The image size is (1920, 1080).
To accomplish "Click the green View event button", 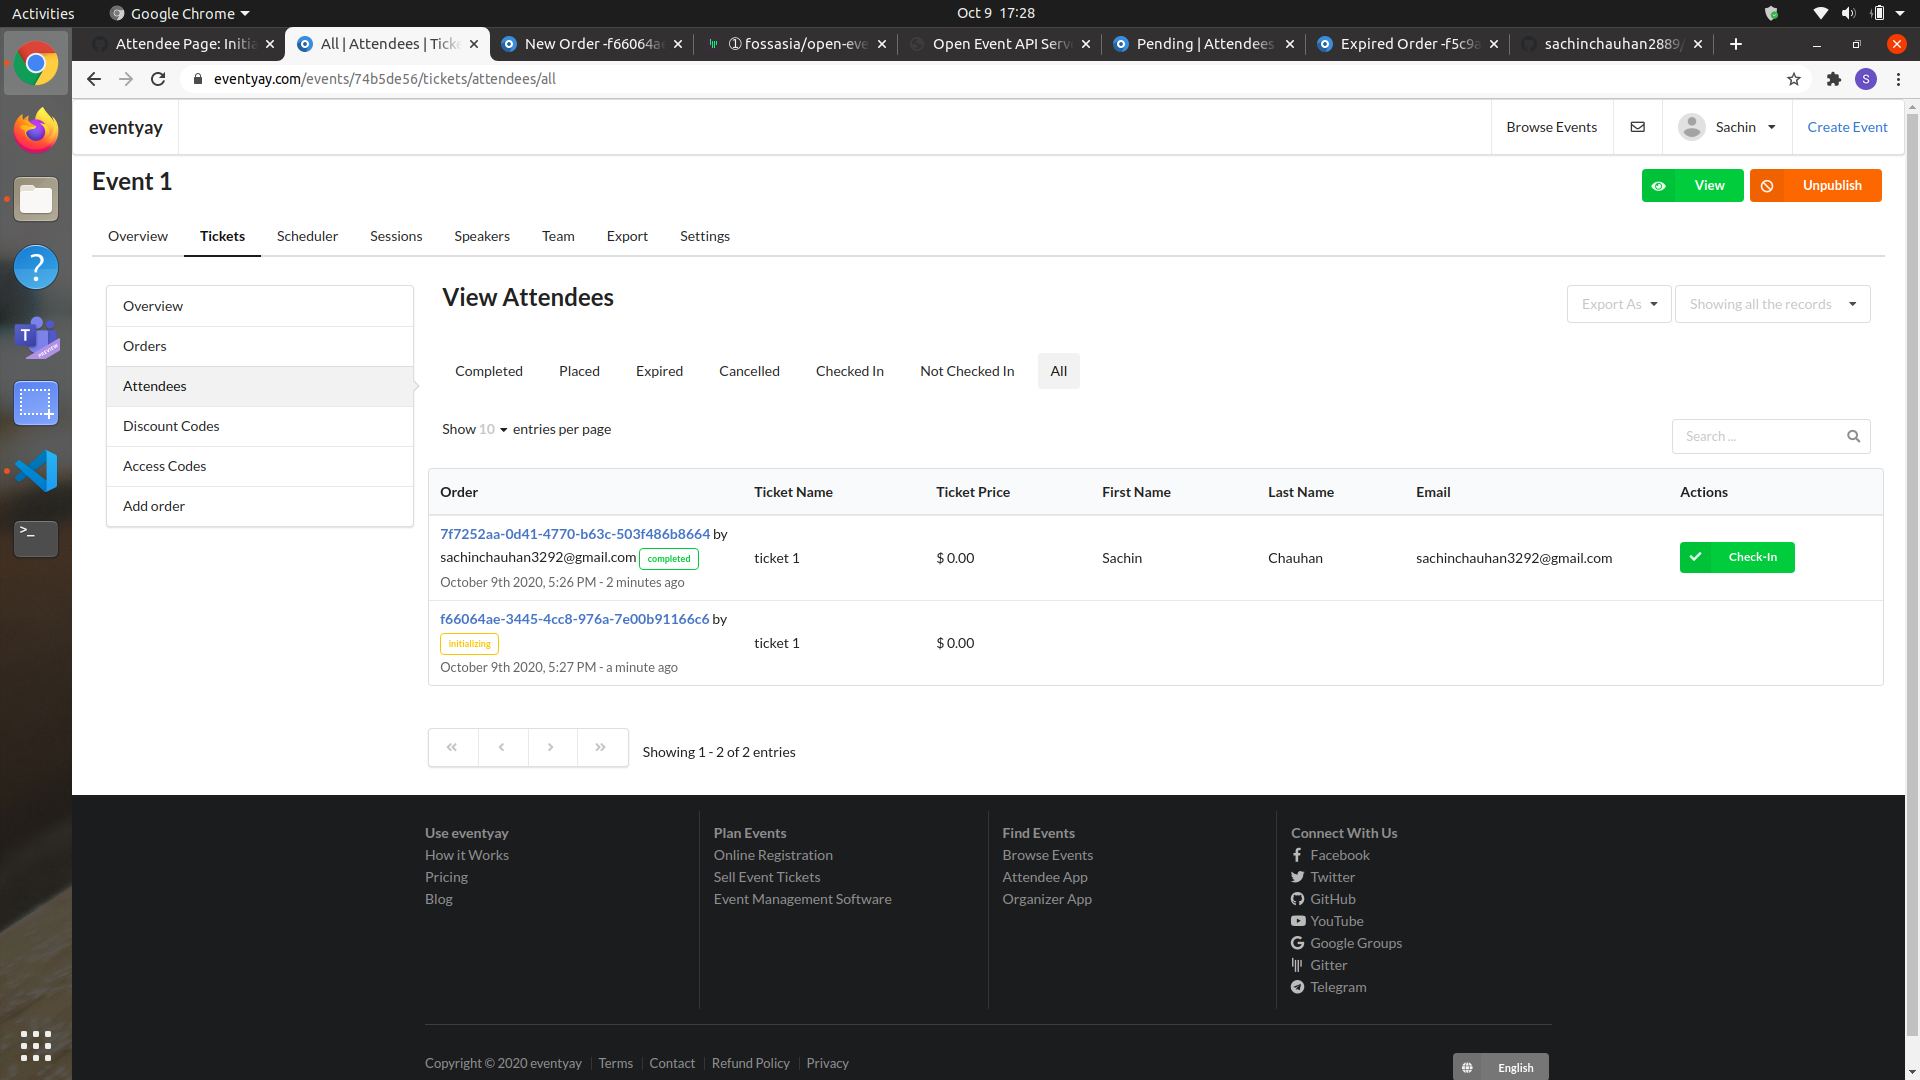I will point(1692,185).
